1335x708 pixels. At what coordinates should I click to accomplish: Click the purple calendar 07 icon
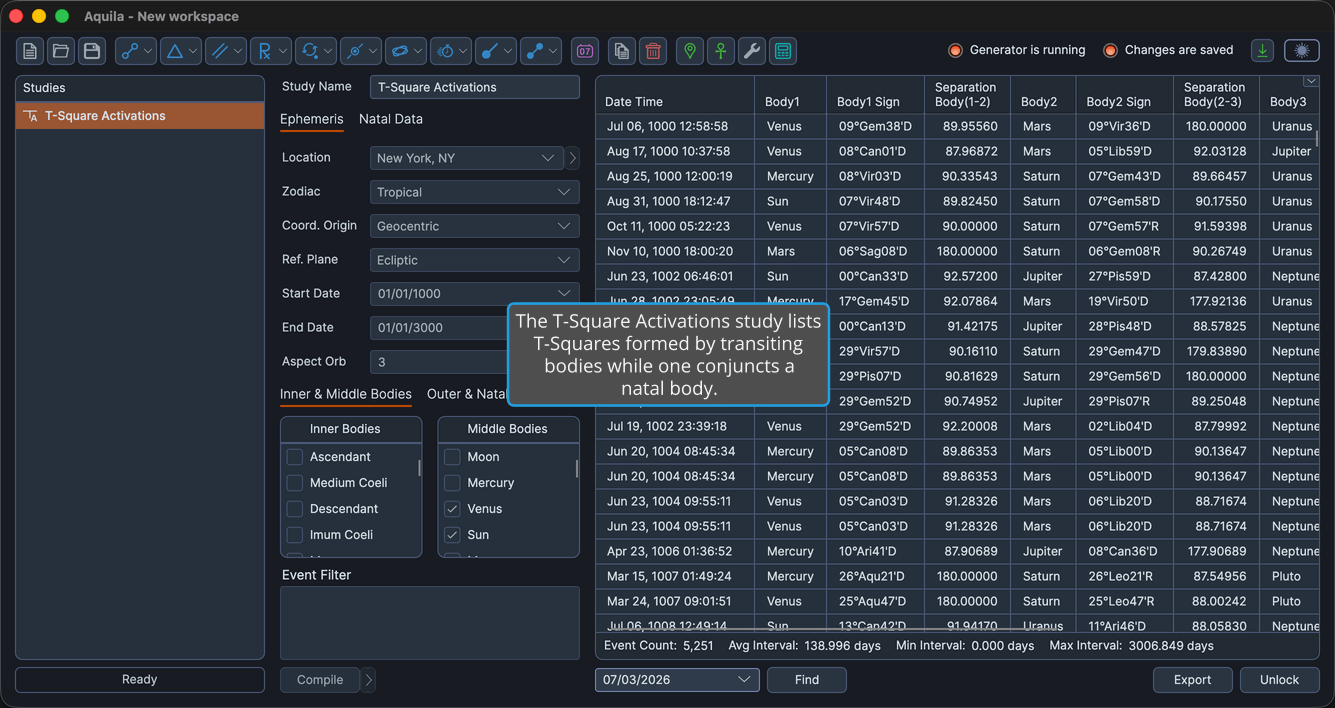click(585, 51)
